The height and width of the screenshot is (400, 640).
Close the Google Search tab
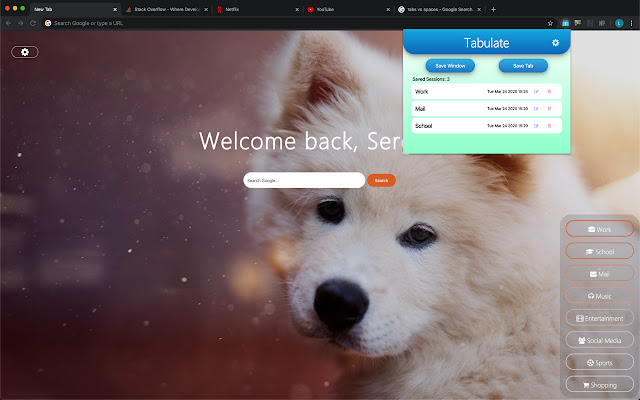(x=479, y=9)
